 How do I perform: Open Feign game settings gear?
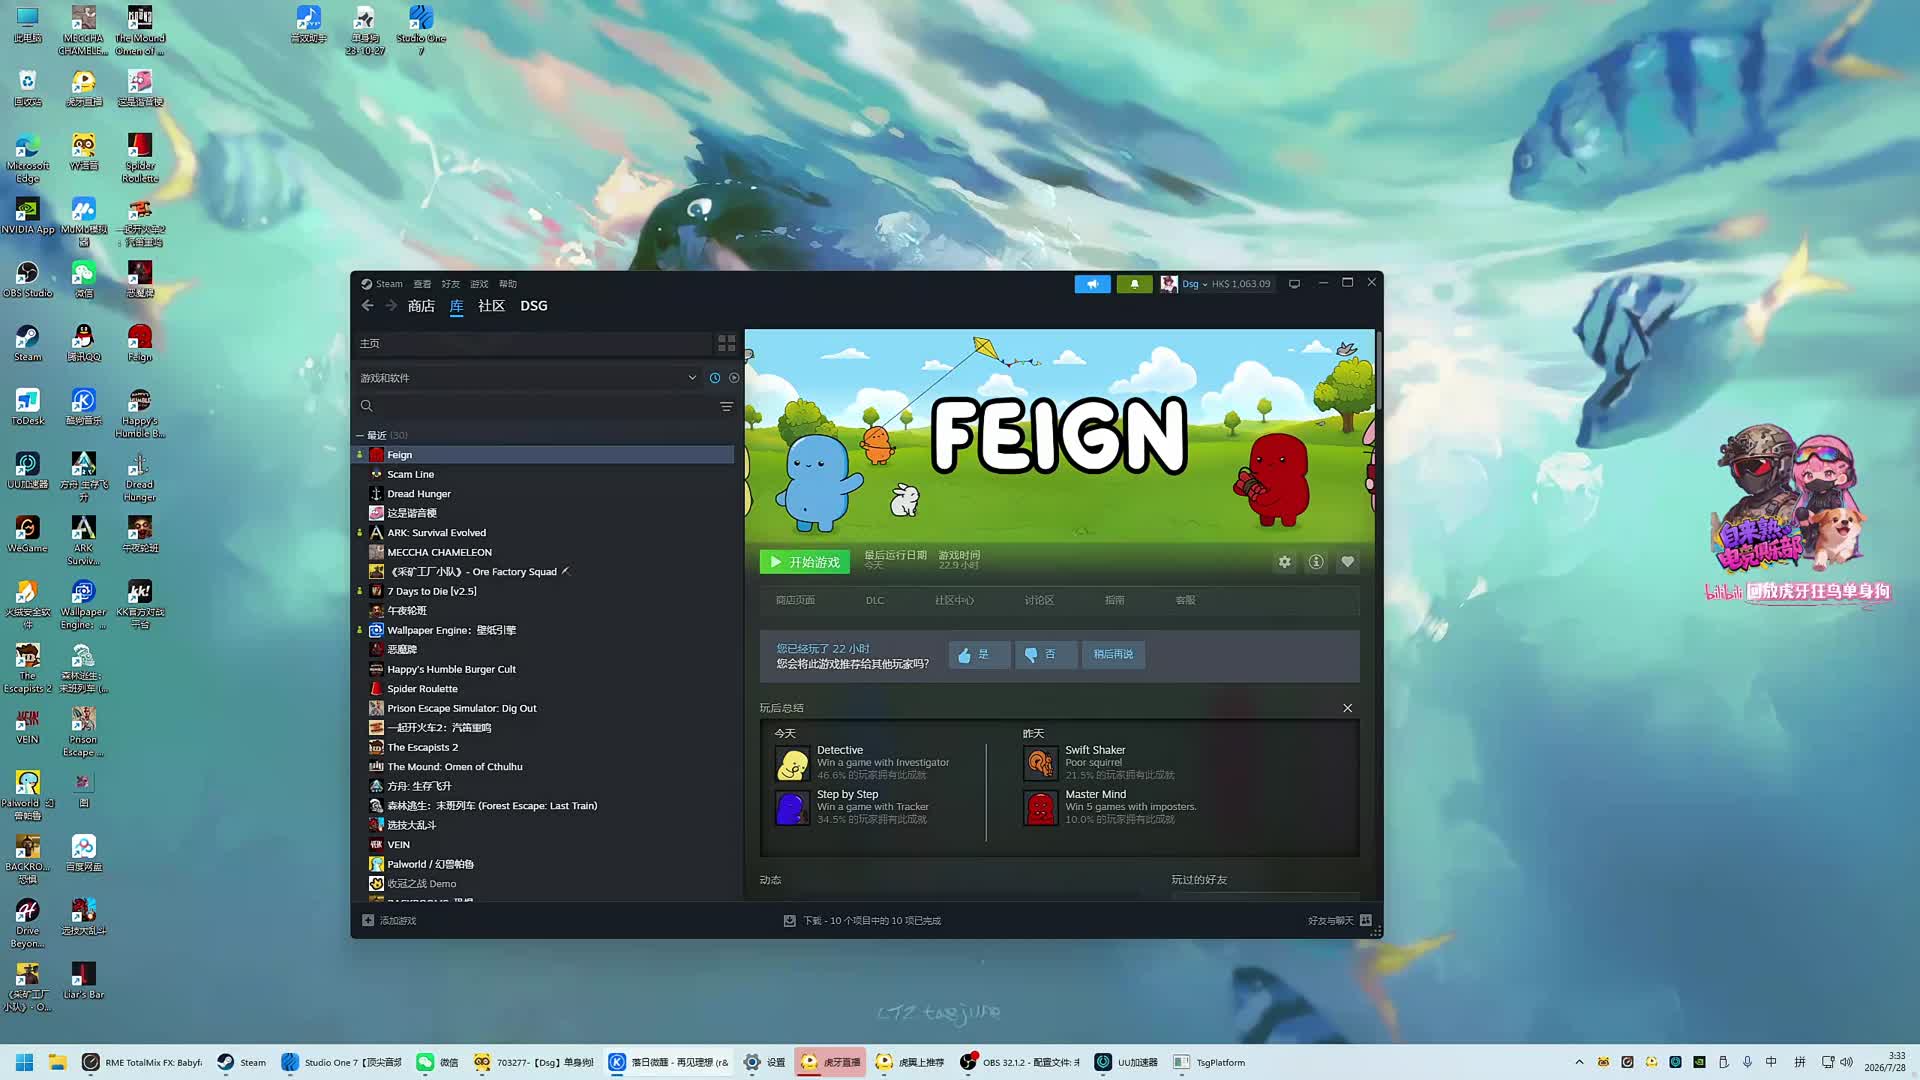pos(1285,562)
